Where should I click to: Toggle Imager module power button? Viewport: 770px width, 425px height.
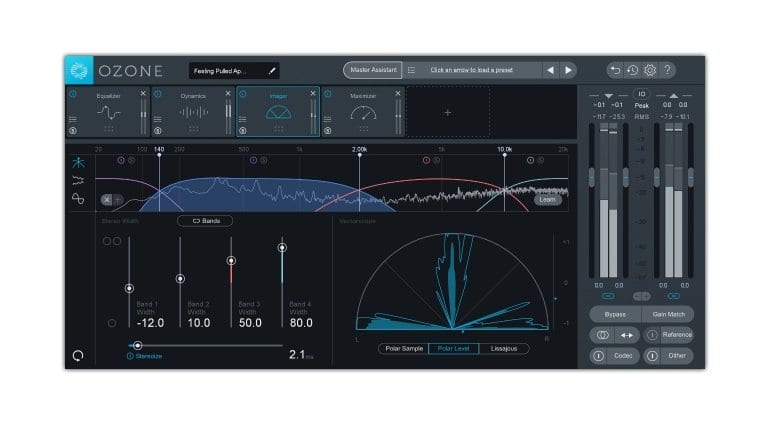tap(243, 94)
